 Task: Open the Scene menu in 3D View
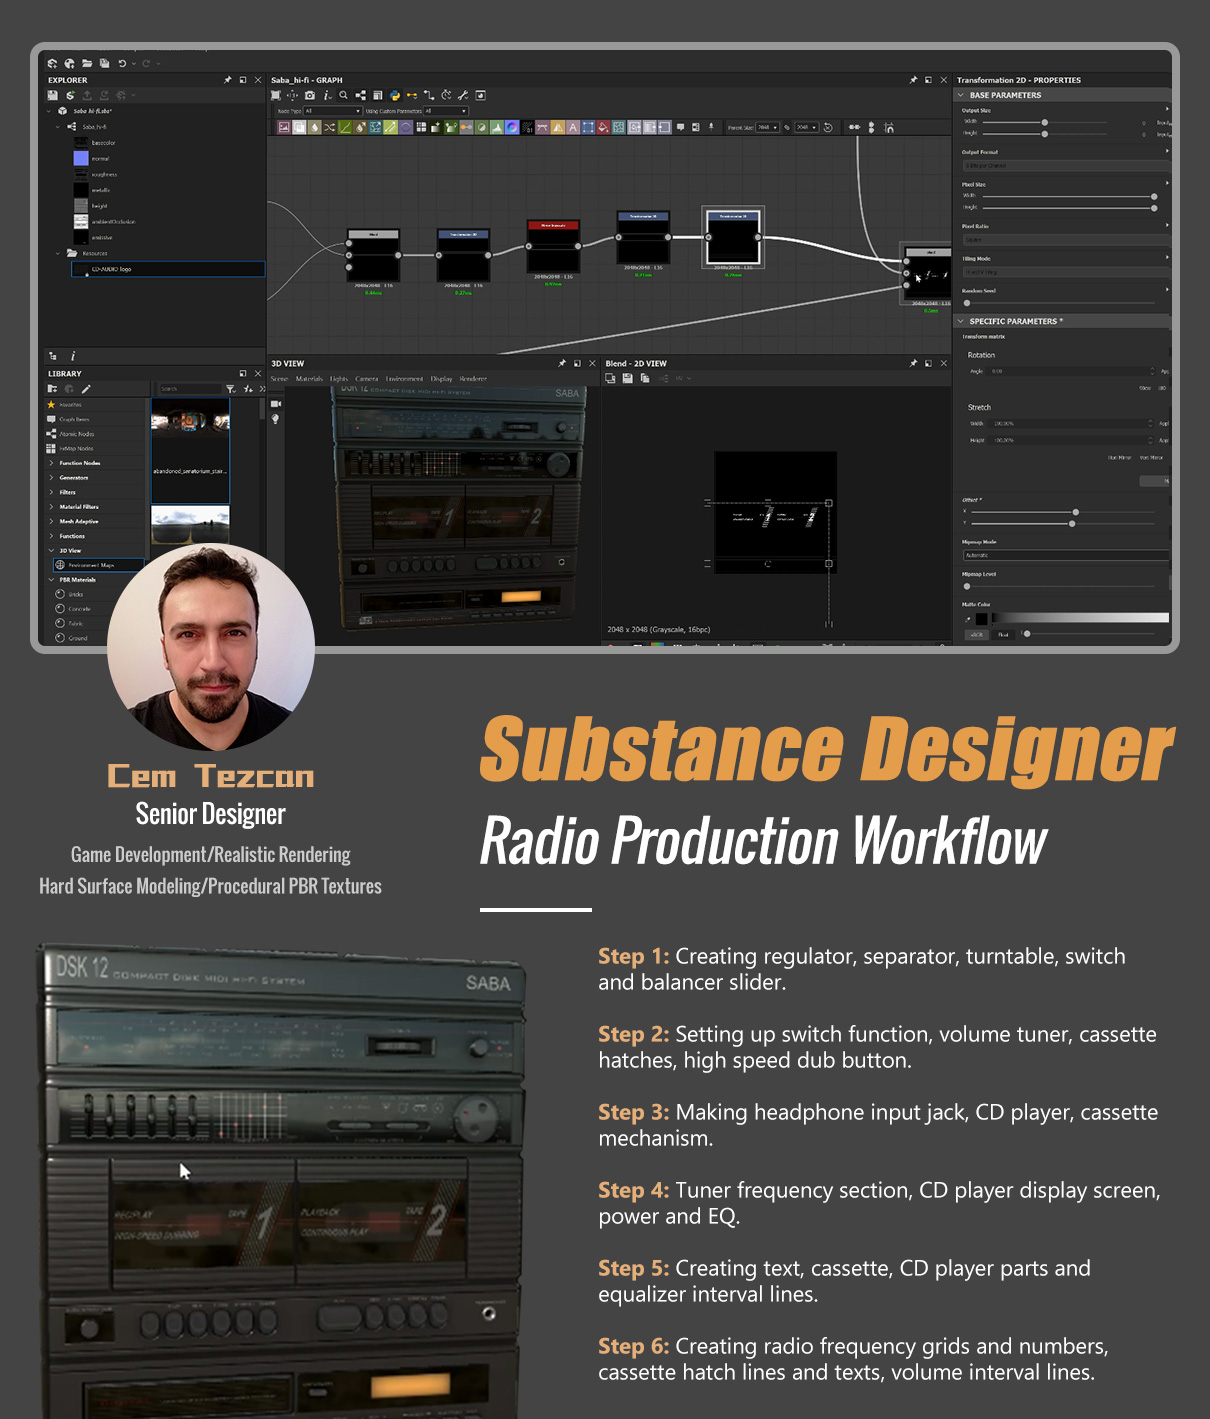pos(279,379)
